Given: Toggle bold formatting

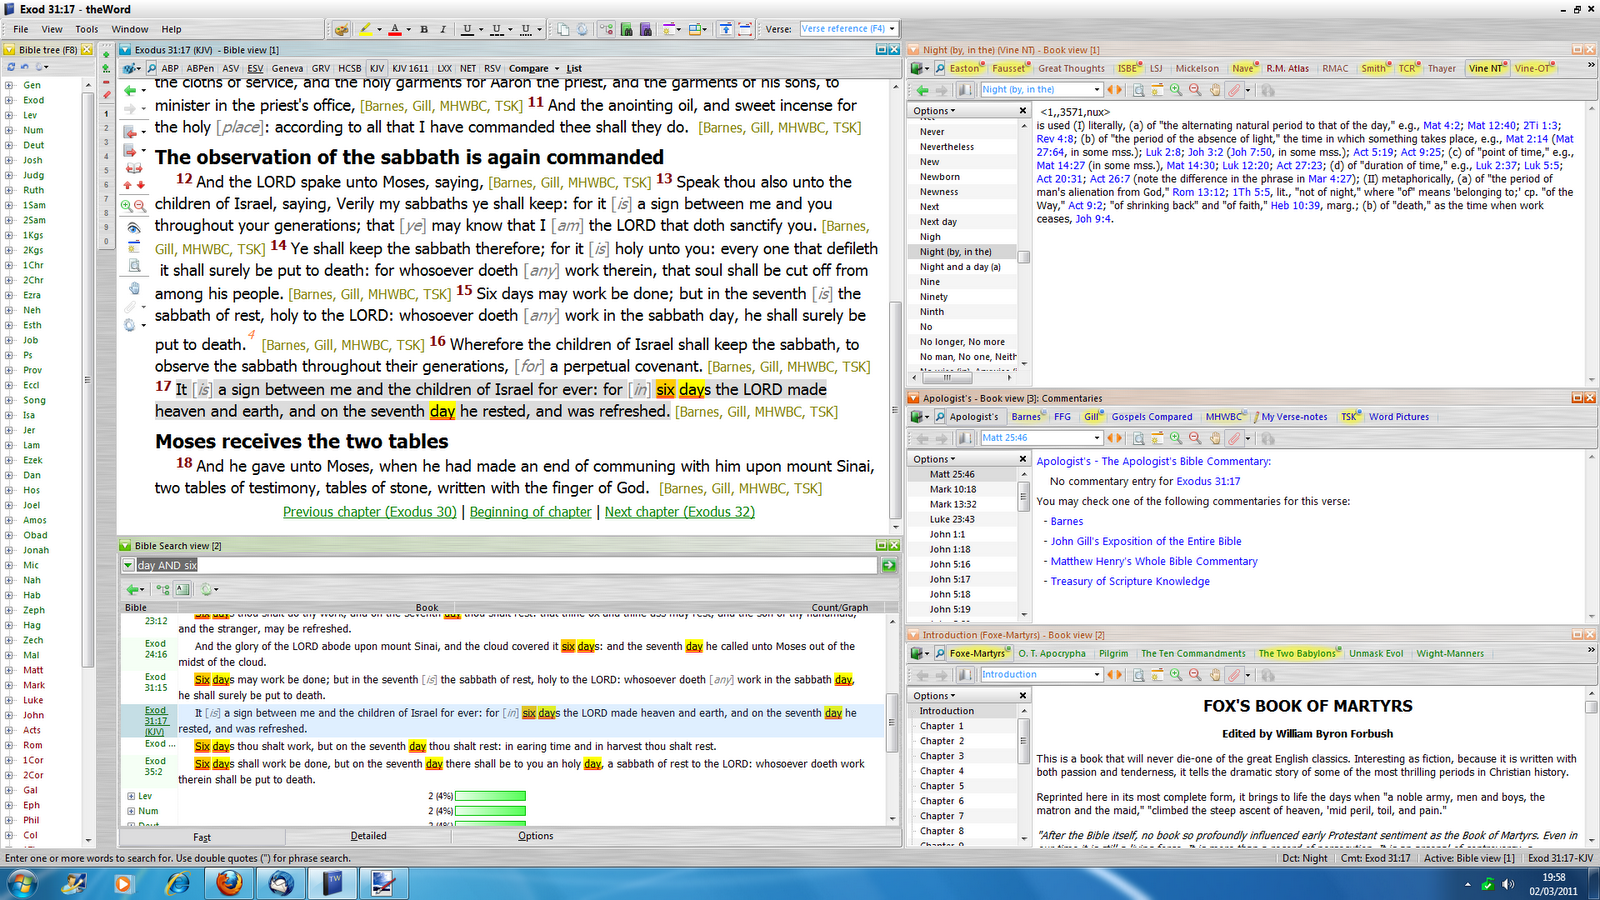Looking at the screenshot, I should [424, 29].
